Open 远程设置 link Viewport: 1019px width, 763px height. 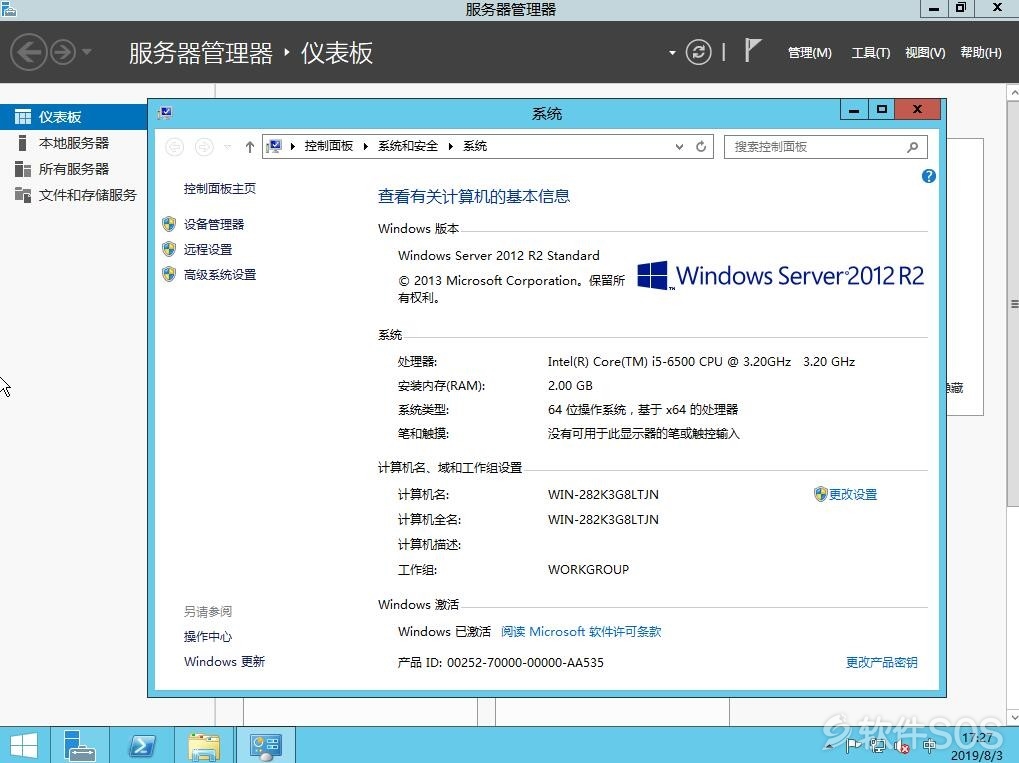pos(207,249)
